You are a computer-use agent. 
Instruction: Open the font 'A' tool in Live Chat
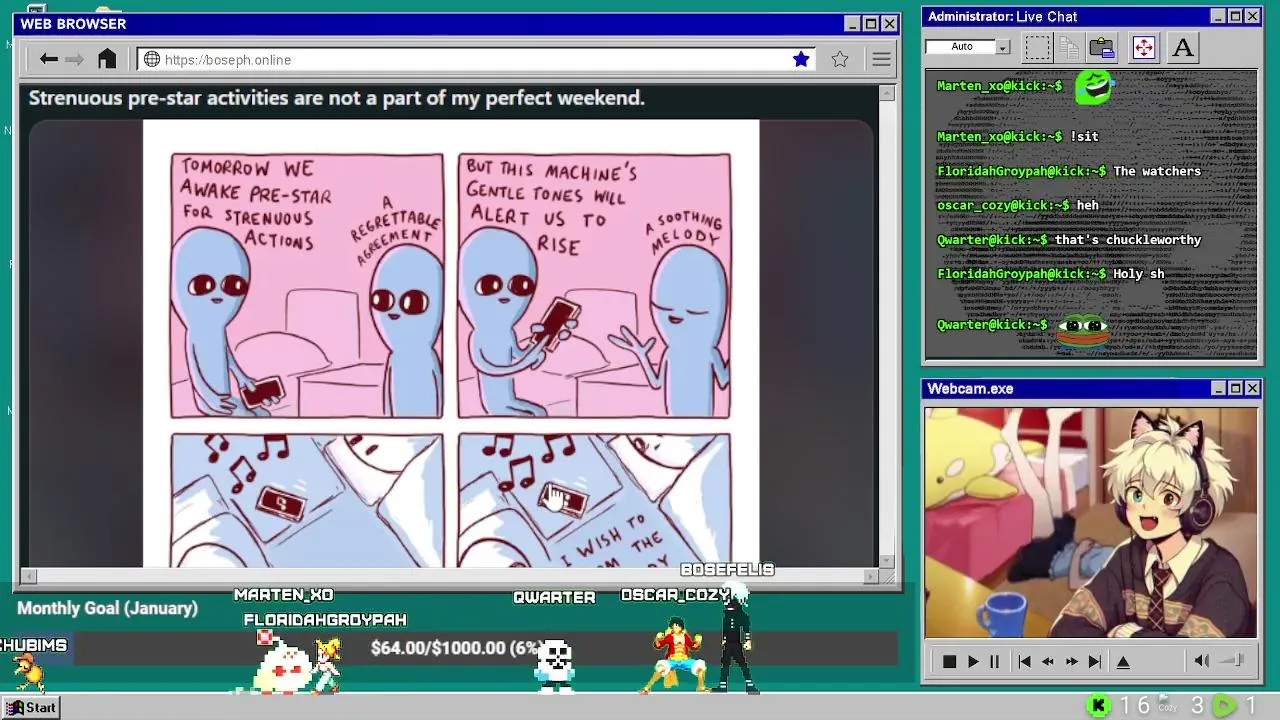[x=1182, y=47]
